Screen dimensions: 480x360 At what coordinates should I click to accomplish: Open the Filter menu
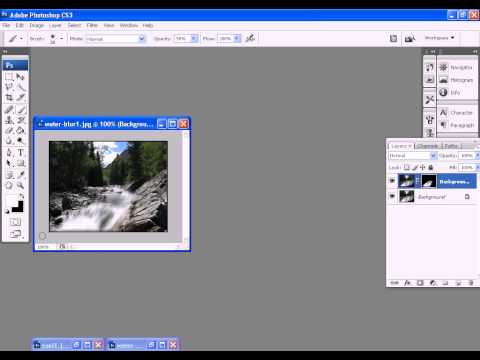[x=92, y=25]
